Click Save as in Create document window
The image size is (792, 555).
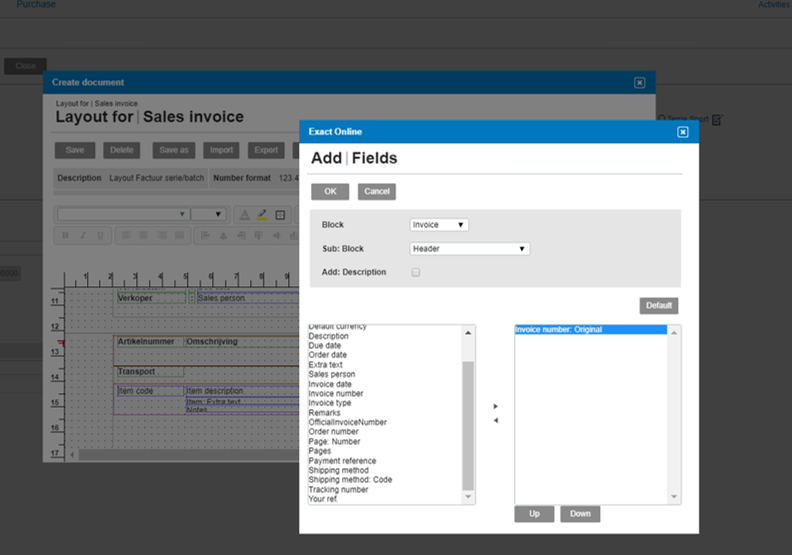click(x=174, y=150)
